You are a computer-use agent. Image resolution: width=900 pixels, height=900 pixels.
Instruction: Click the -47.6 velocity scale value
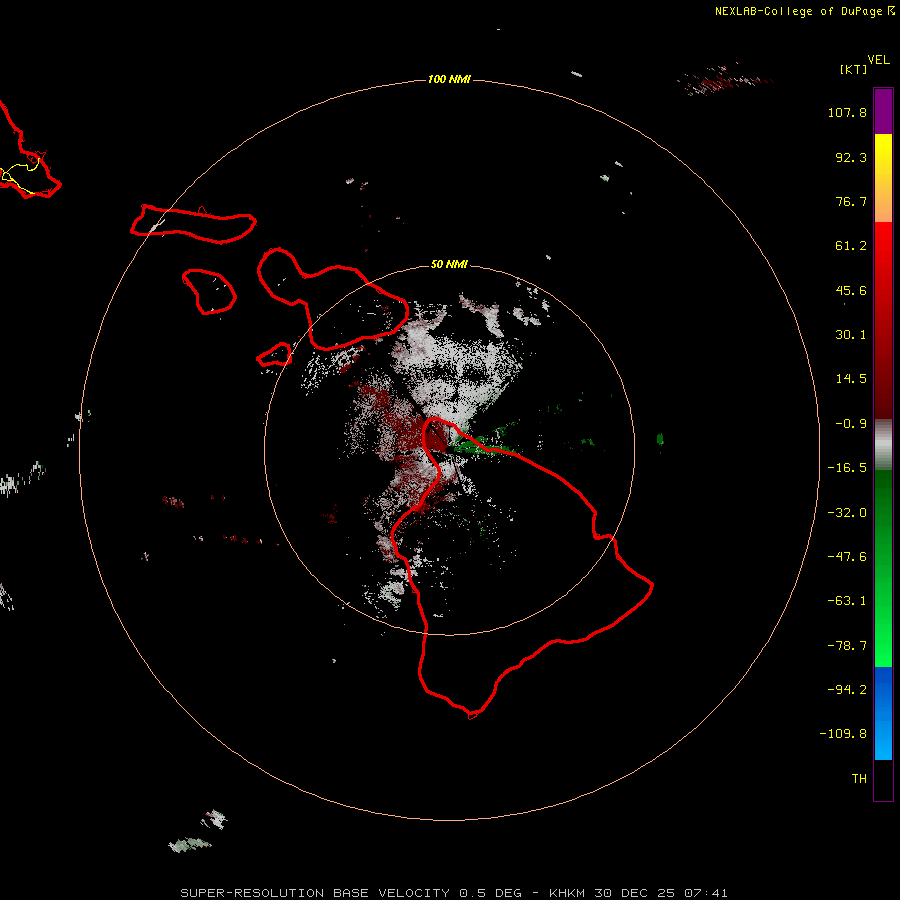847,557
